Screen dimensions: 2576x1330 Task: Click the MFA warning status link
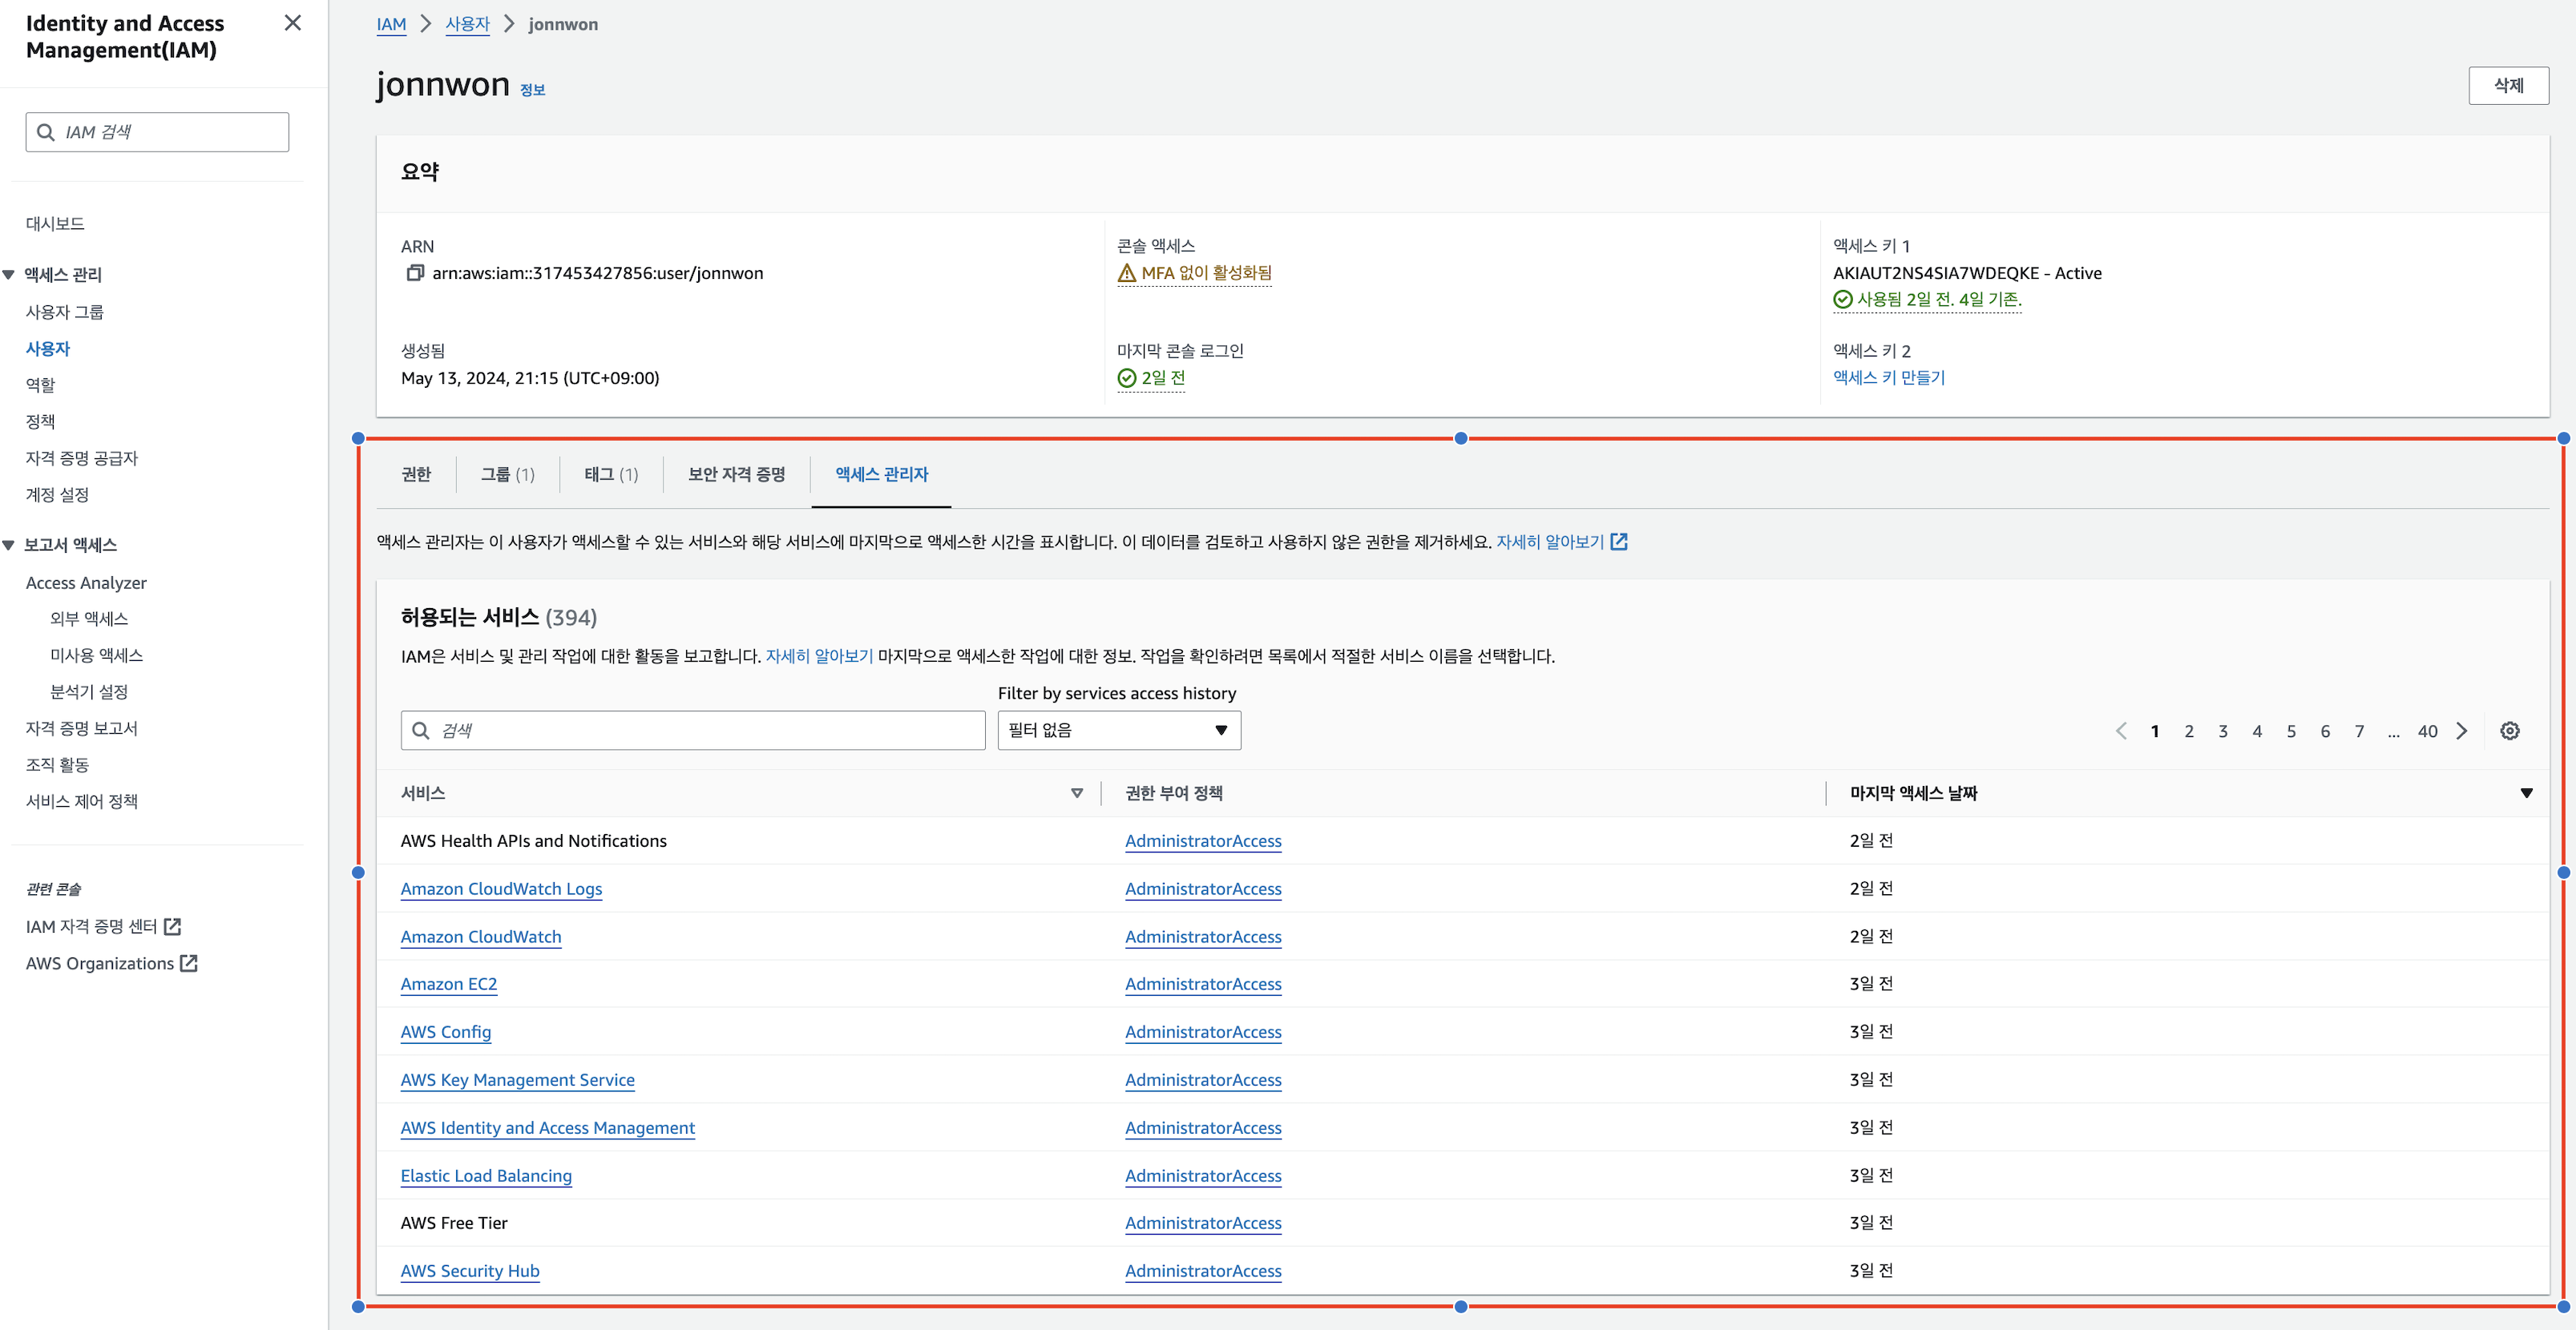click(1205, 273)
